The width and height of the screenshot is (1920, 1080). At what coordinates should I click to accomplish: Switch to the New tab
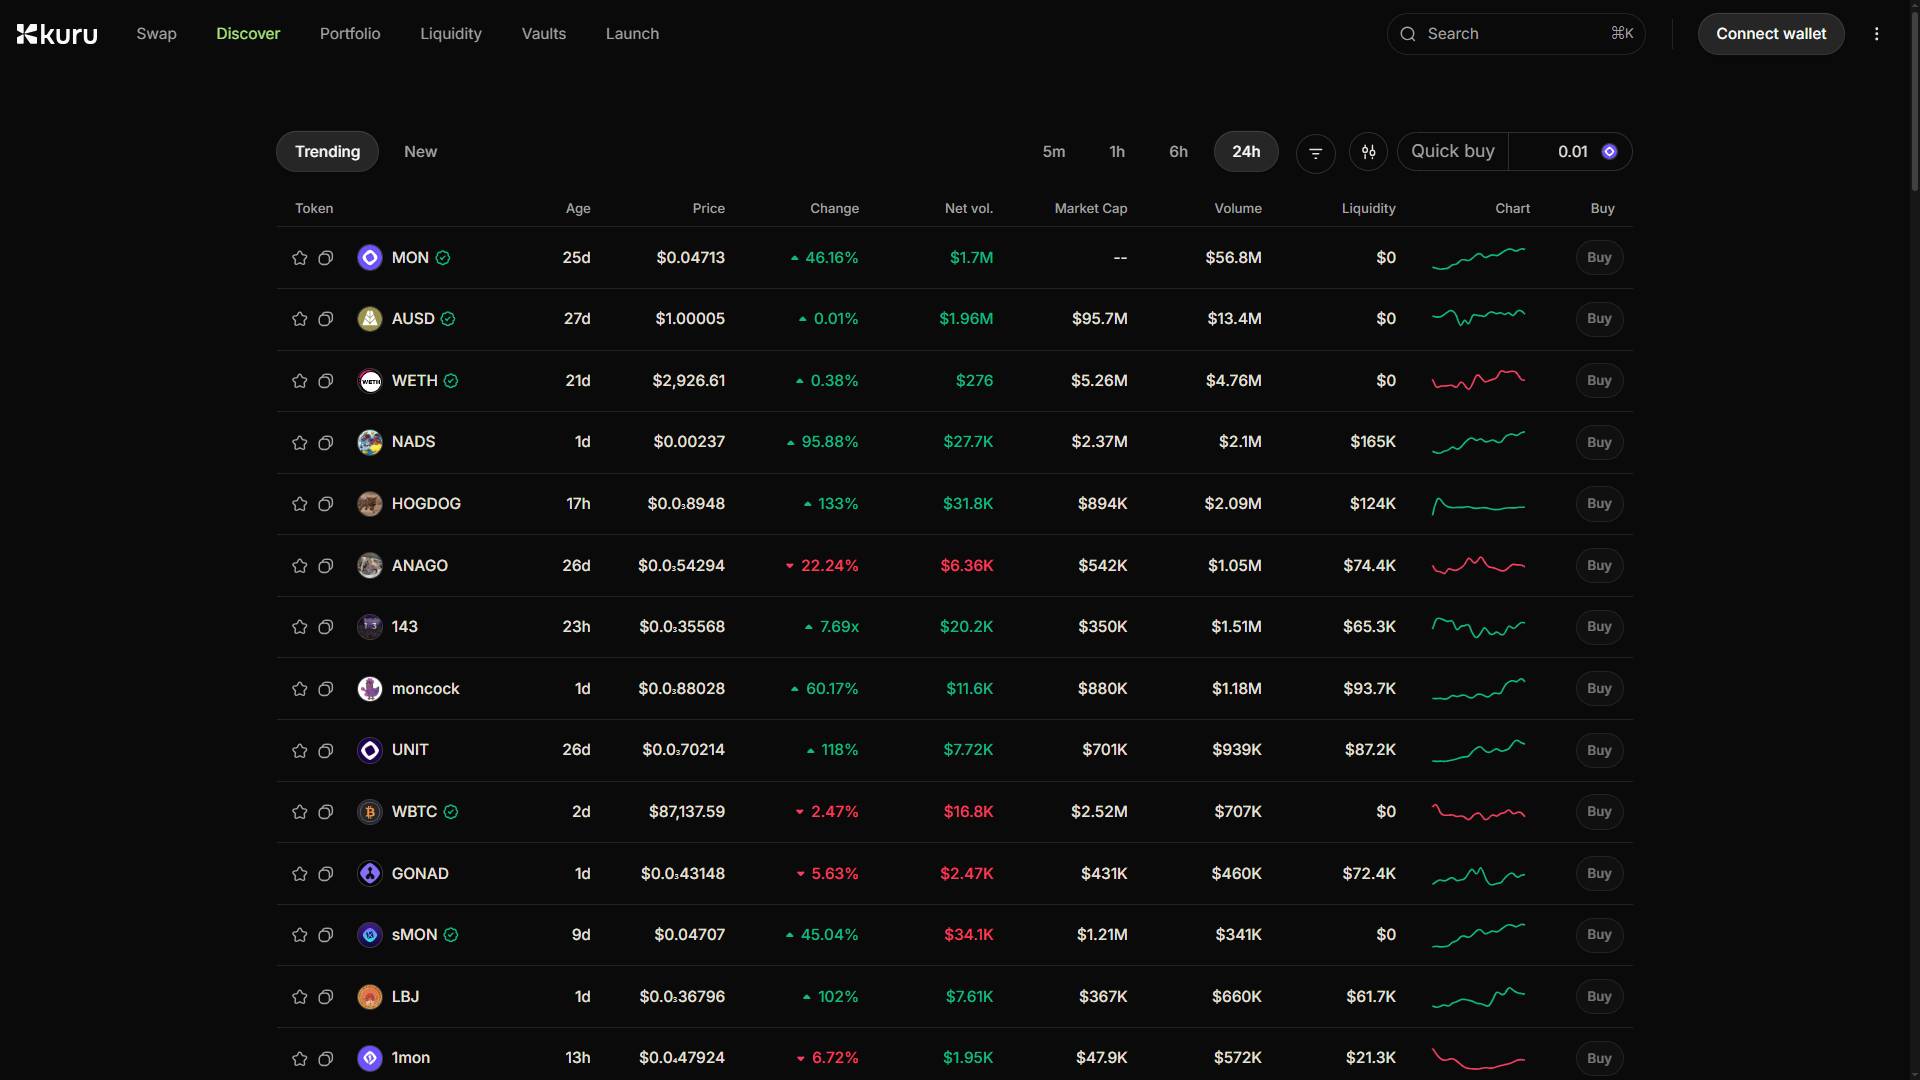pyautogui.click(x=420, y=152)
